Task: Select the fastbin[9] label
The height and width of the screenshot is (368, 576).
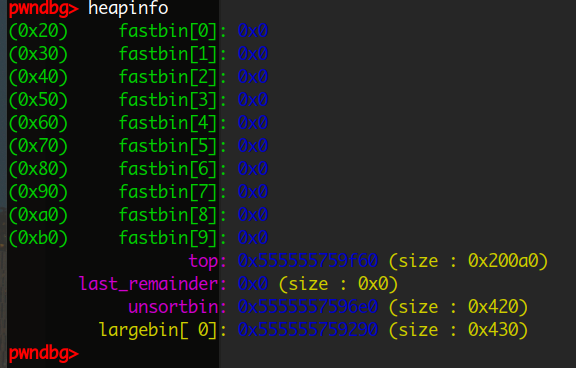Action: coord(168,238)
